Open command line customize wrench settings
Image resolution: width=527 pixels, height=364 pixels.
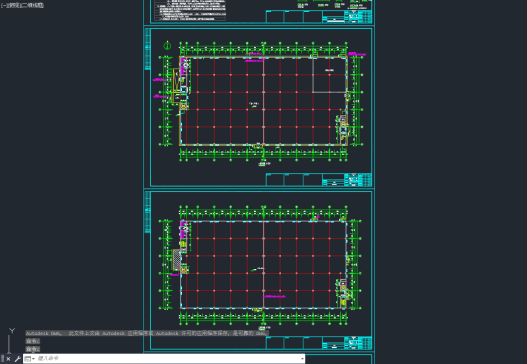point(17,359)
